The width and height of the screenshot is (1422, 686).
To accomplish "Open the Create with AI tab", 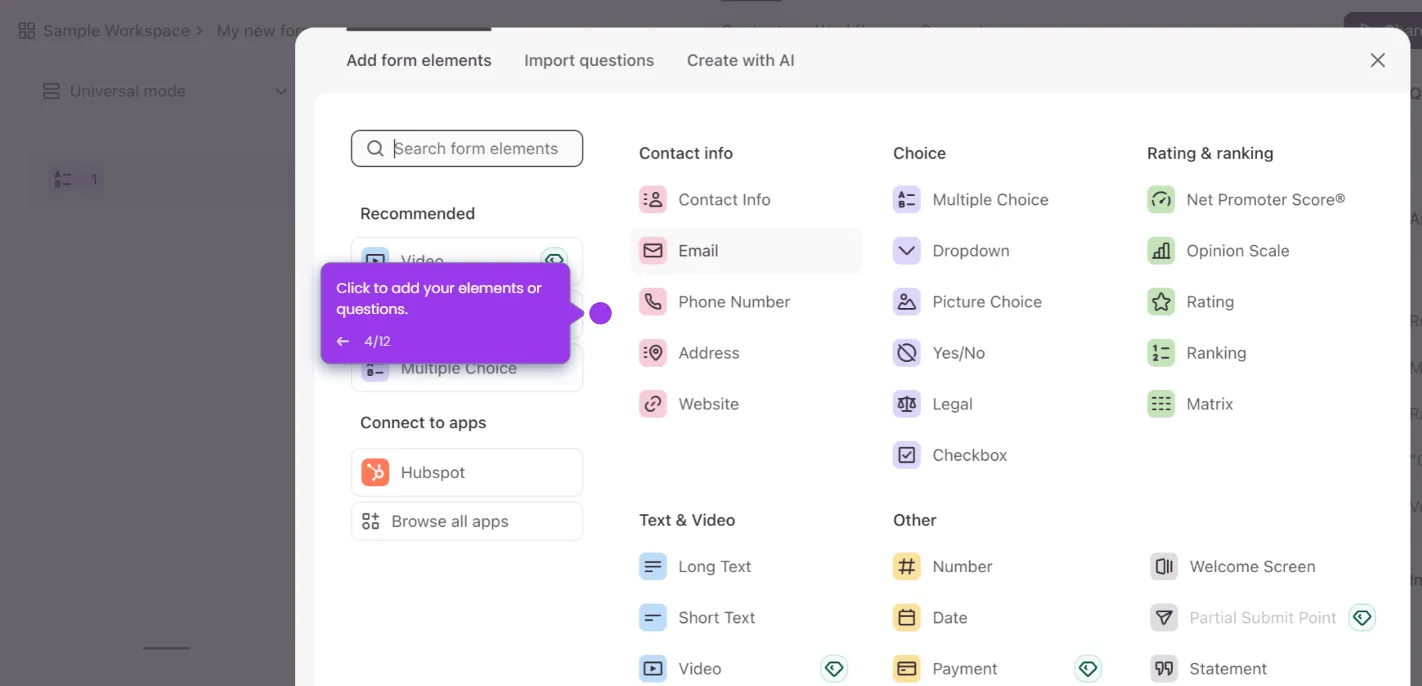I will 741,60.
